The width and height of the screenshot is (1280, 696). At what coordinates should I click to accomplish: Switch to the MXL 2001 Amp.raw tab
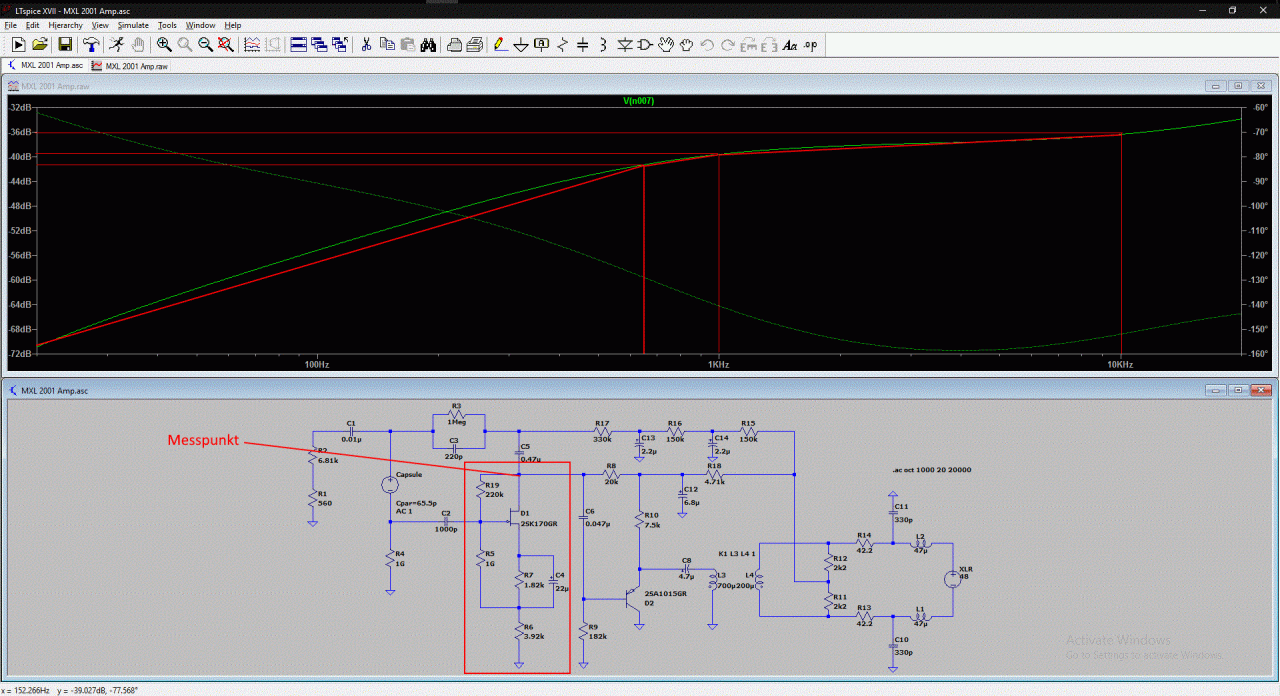point(129,66)
